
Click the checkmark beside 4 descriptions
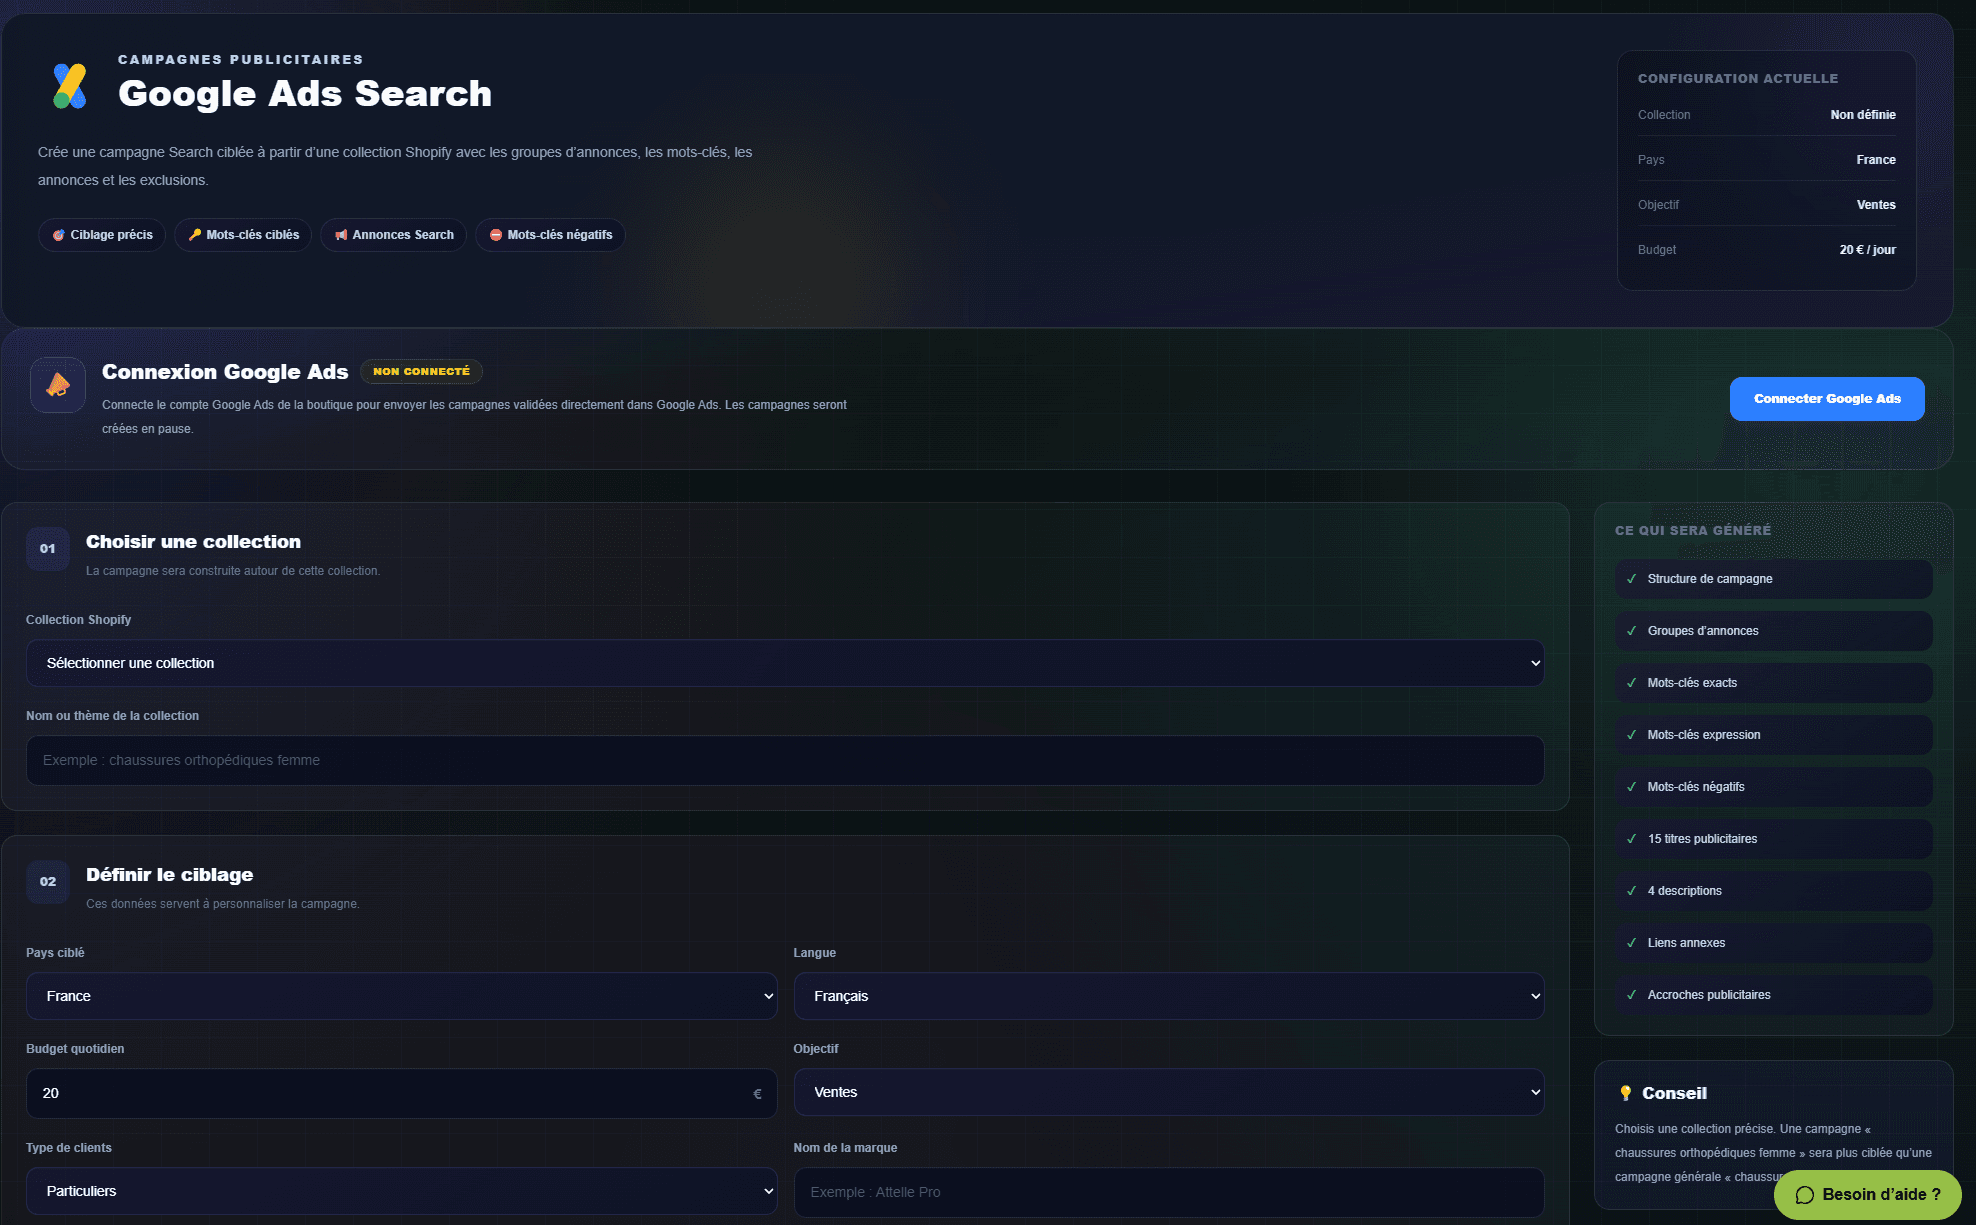[x=1632, y=891]
